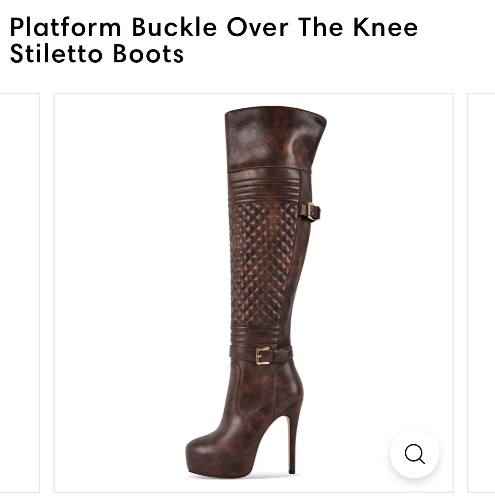Click the magnifying glass zoom icon
The image size is (495, 500).
click(414, 454)
